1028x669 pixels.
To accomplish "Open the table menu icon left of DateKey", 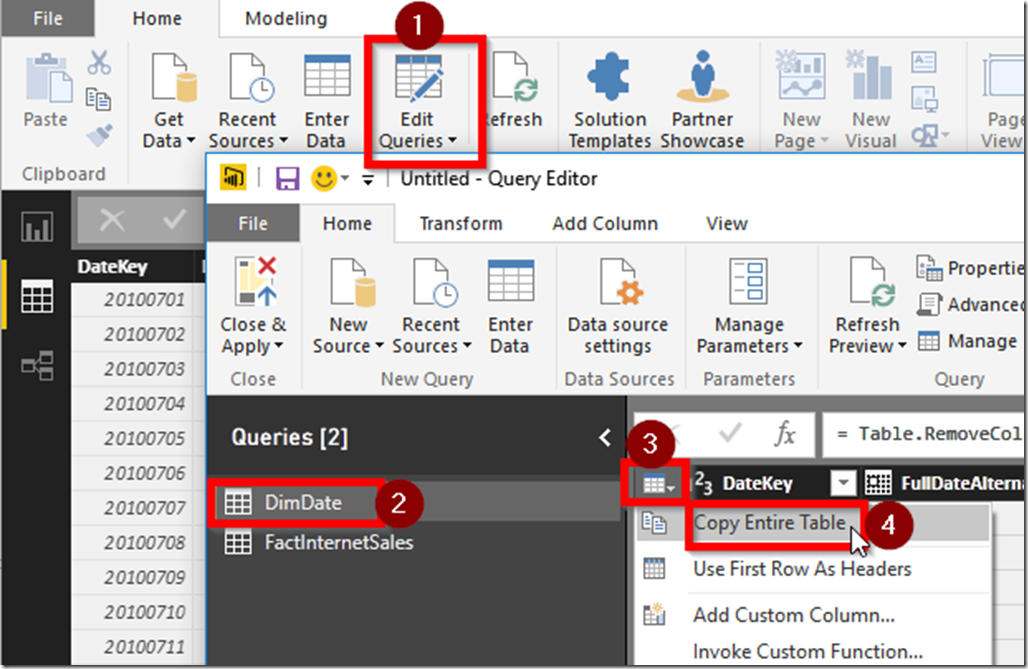I will 657,484.
